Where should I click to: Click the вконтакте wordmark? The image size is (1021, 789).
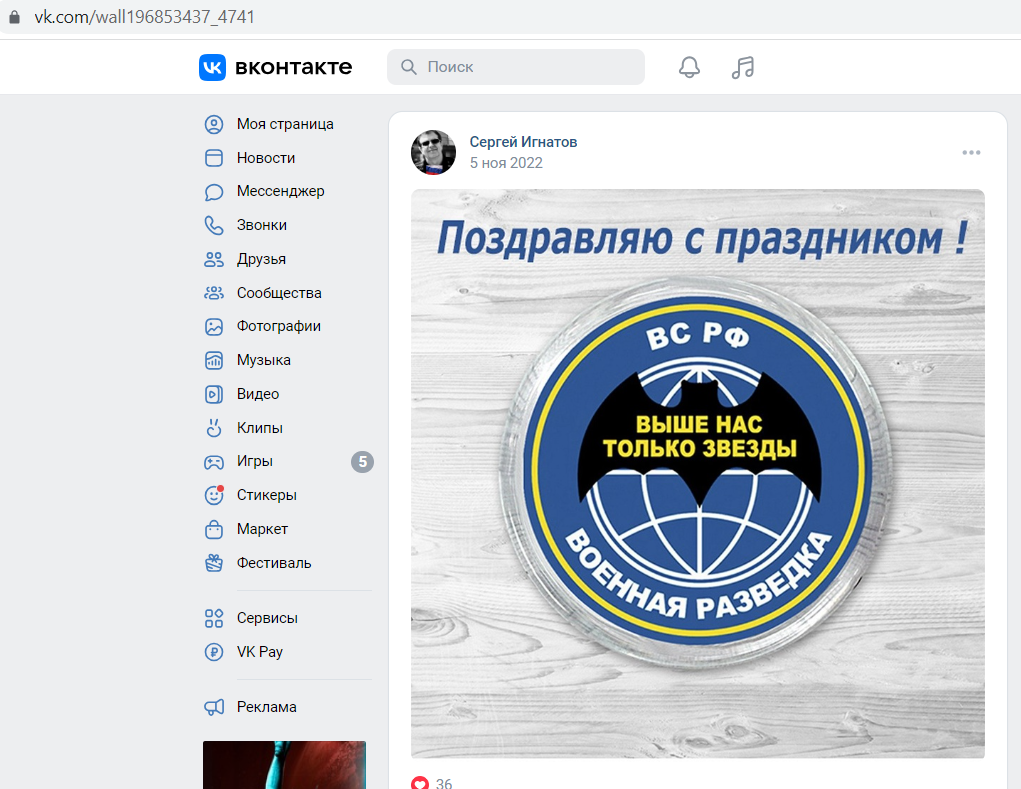(294, 67)
